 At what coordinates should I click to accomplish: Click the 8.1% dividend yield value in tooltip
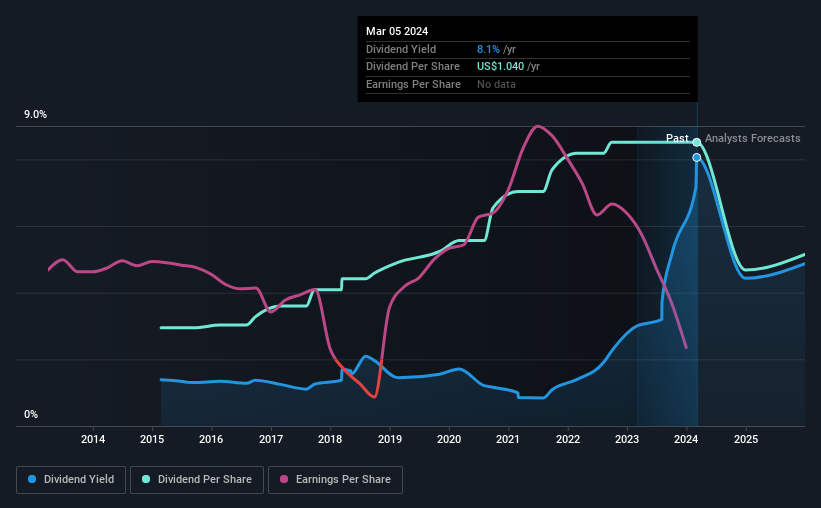488,49
